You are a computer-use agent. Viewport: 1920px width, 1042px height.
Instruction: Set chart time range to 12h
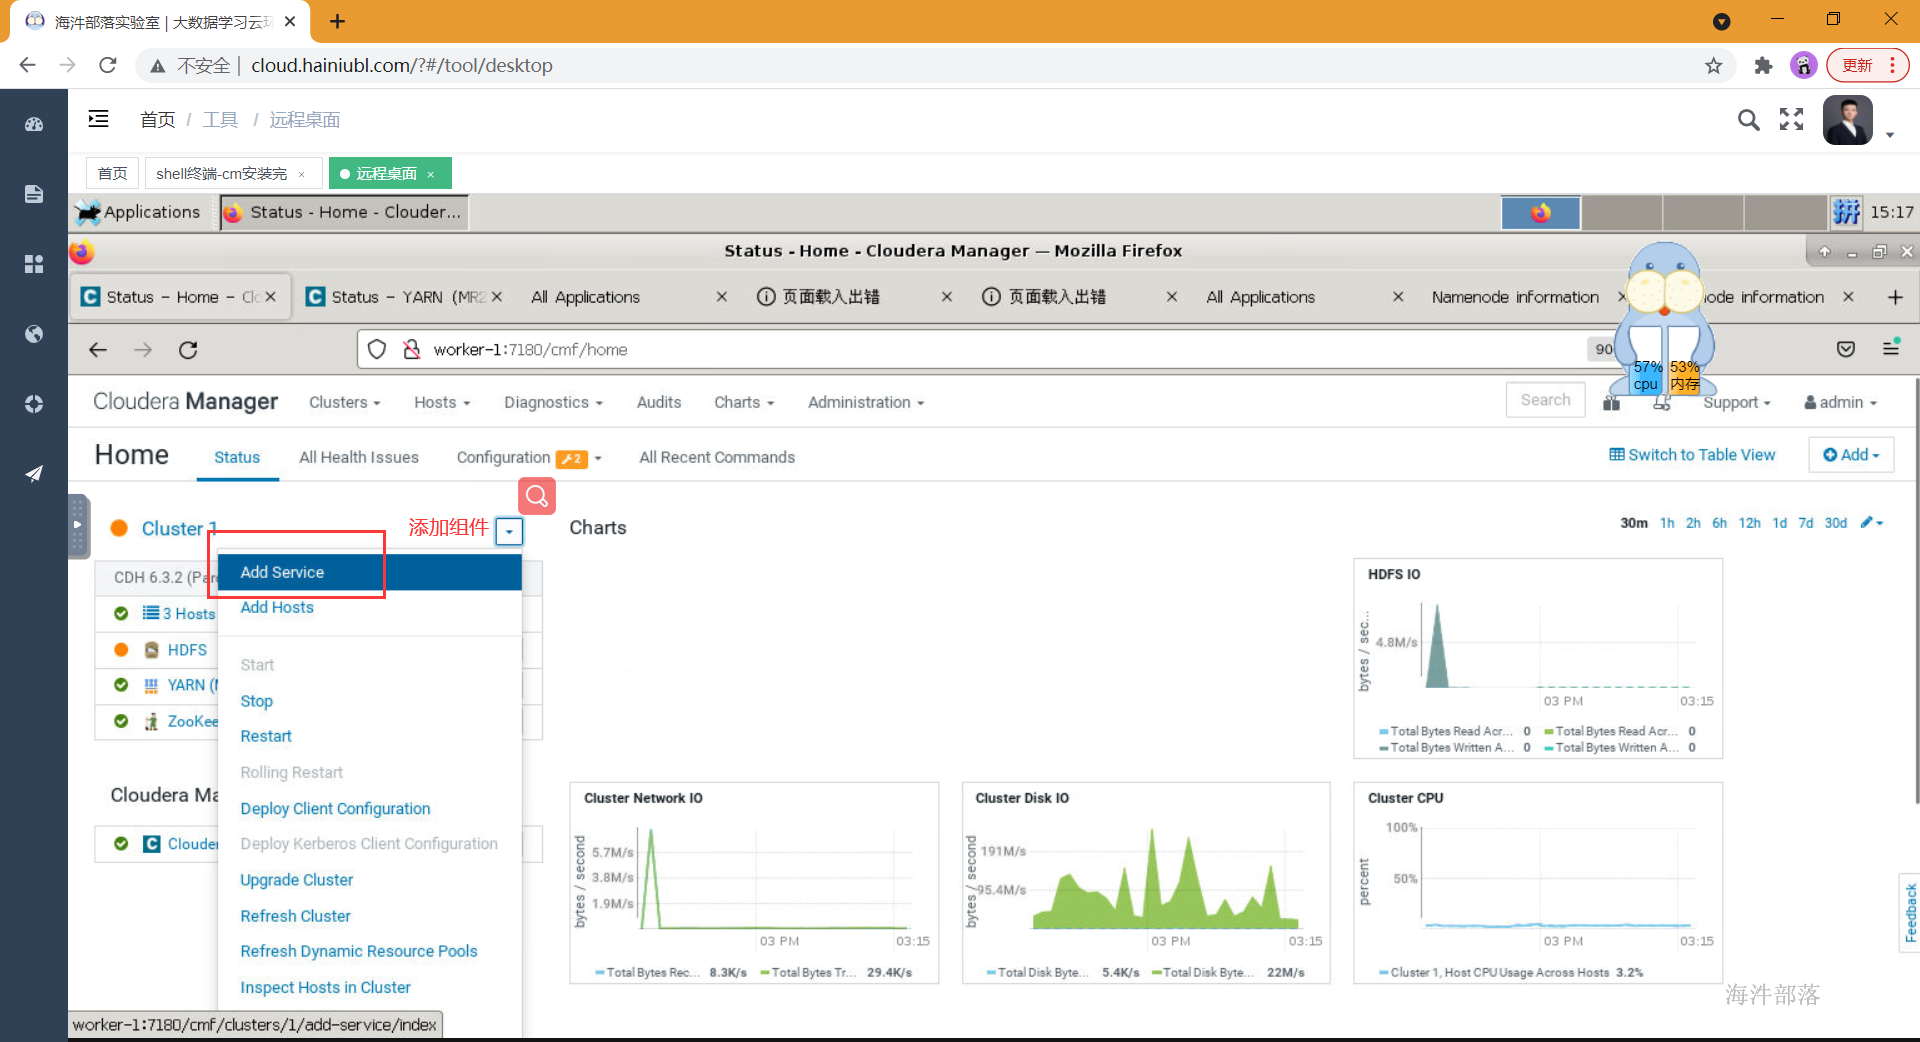[1749, 523]
